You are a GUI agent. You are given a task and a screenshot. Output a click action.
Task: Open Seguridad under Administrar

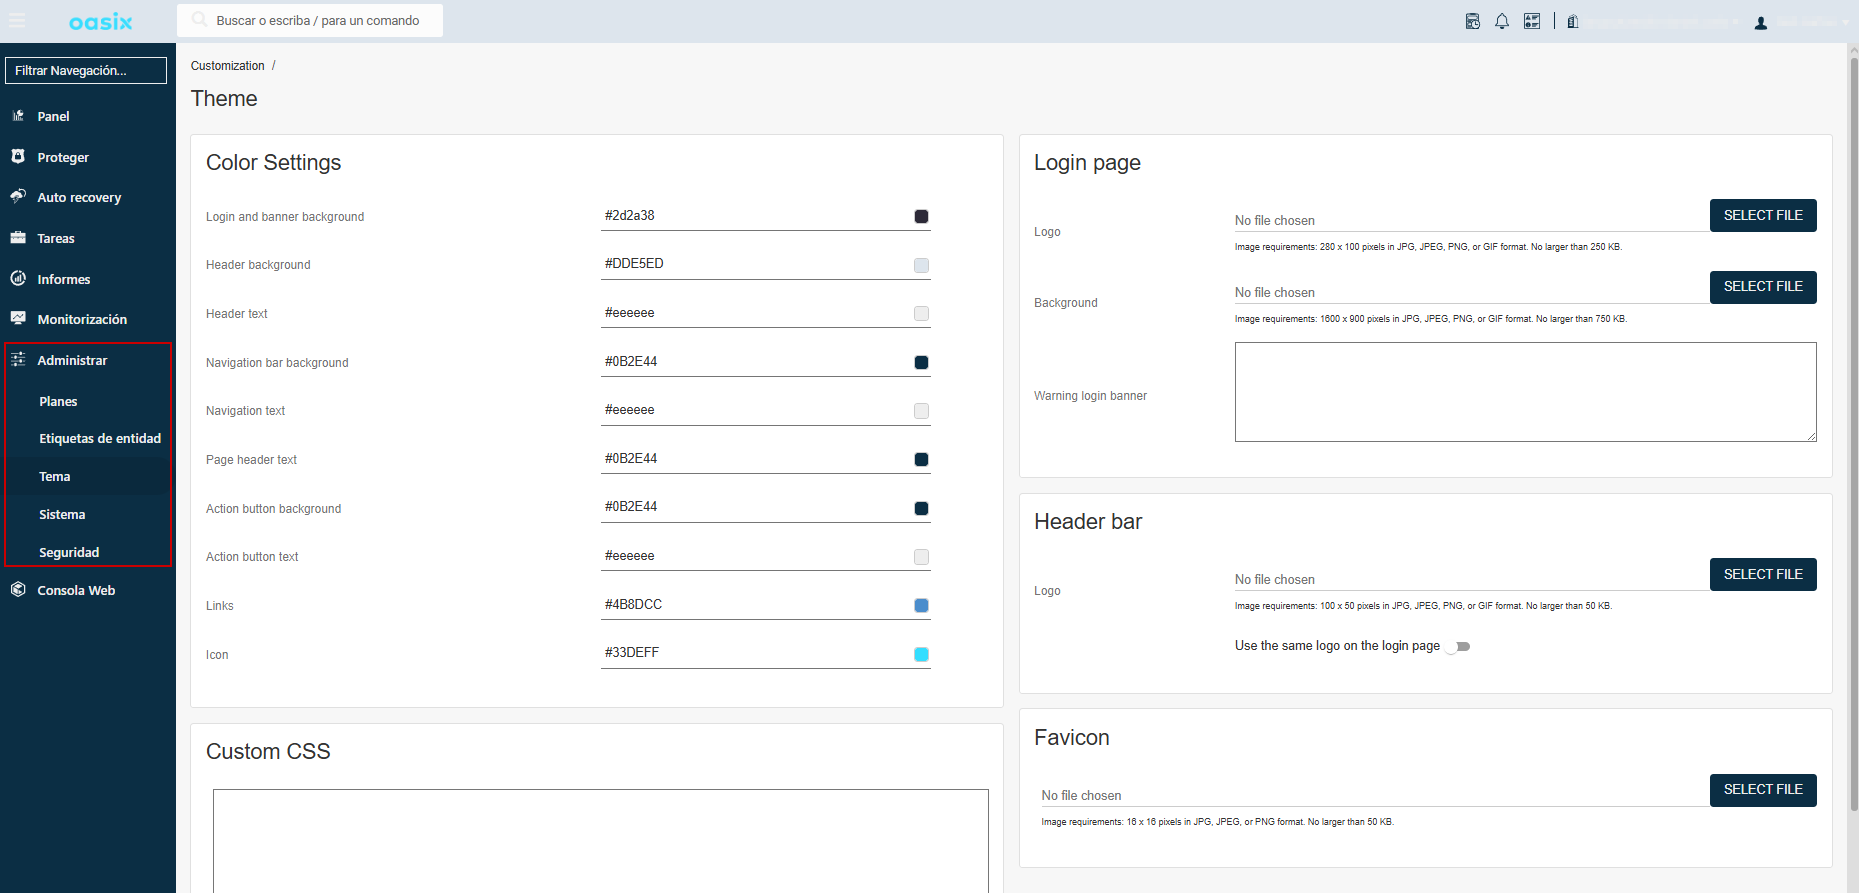69,553
